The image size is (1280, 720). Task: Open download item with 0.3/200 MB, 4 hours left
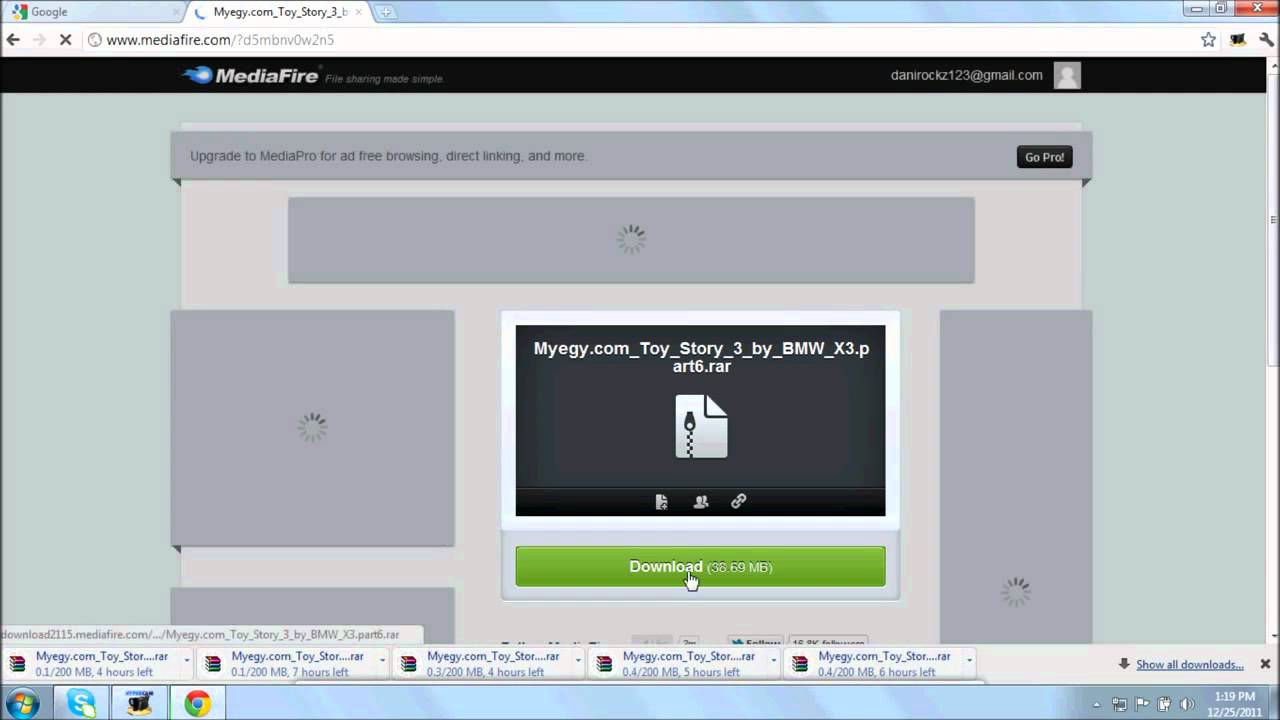pyautogui.click(x=480, y=664)
